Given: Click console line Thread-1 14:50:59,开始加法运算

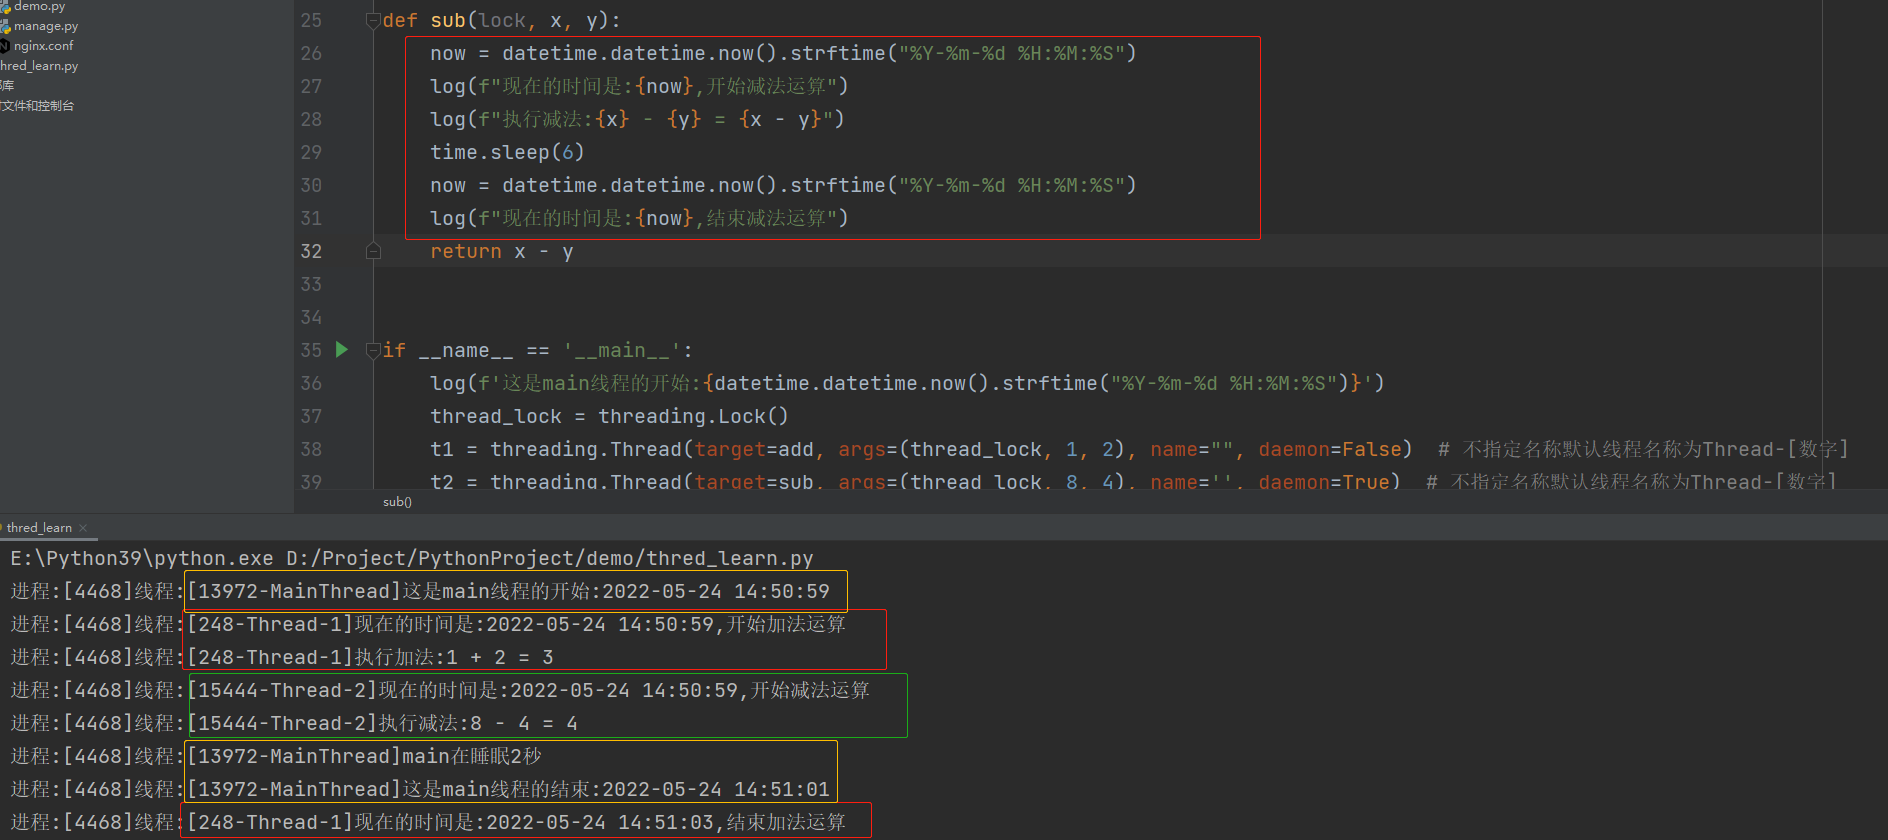Looking at the screenshot, I should pos(428,624).
